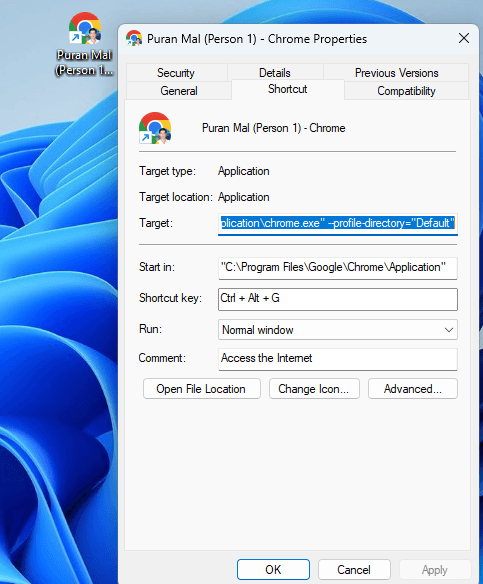Screen dimensions: 483x584
Task: Switch to the Details tab
Action: [275, 72]
